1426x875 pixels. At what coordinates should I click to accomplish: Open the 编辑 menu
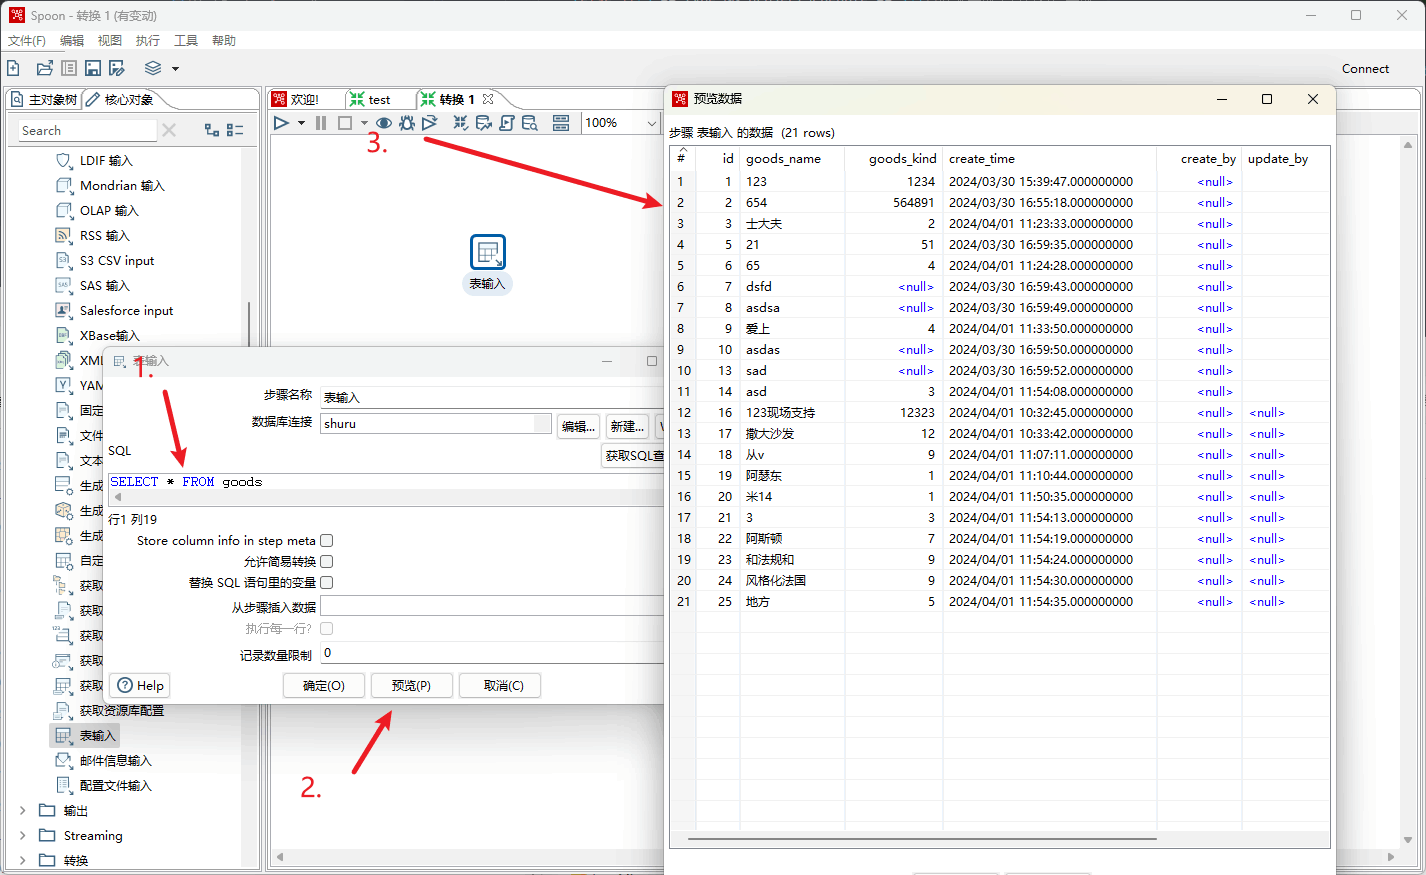pos(72,41)
